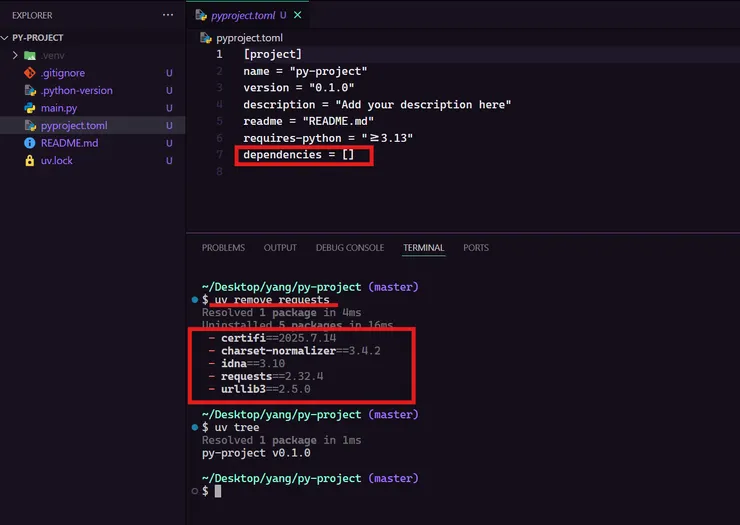Click command marker dot beside uv remove
740x525 pixels.
coord(194,300)
